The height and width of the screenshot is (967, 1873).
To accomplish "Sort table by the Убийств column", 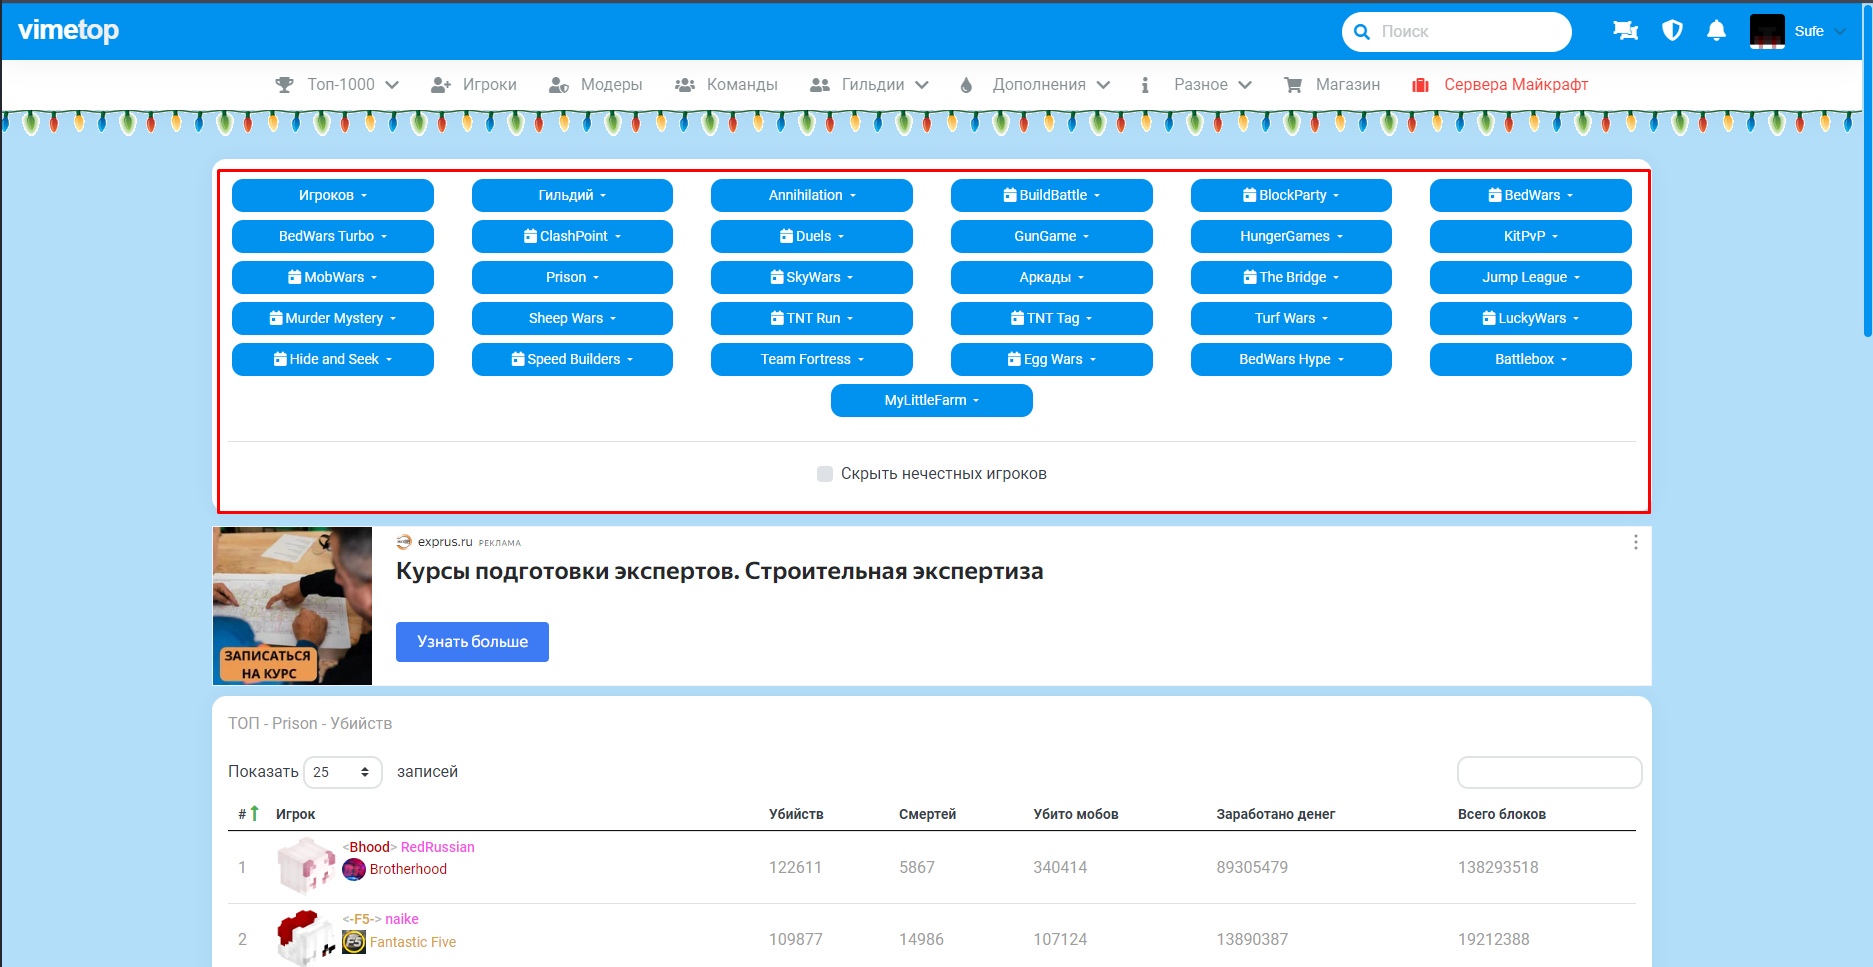I will 796,814.
